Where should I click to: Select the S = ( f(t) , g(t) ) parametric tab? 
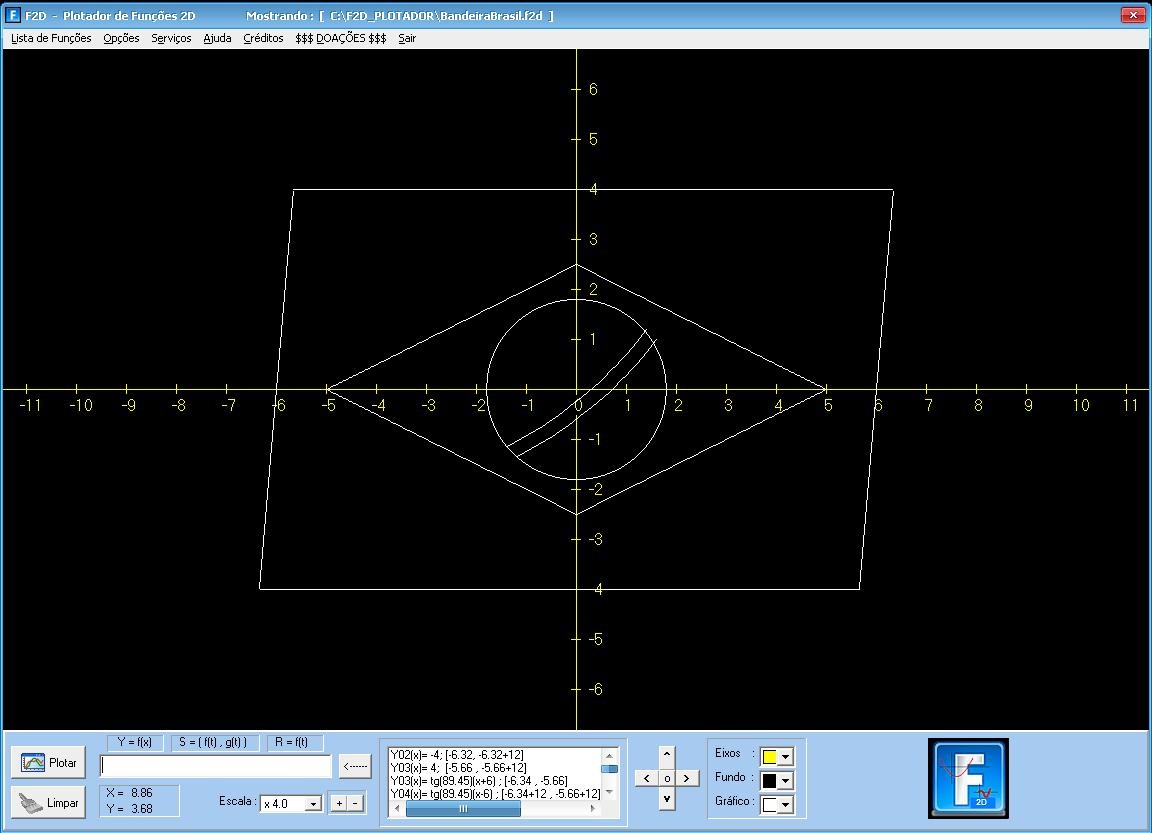213,743
